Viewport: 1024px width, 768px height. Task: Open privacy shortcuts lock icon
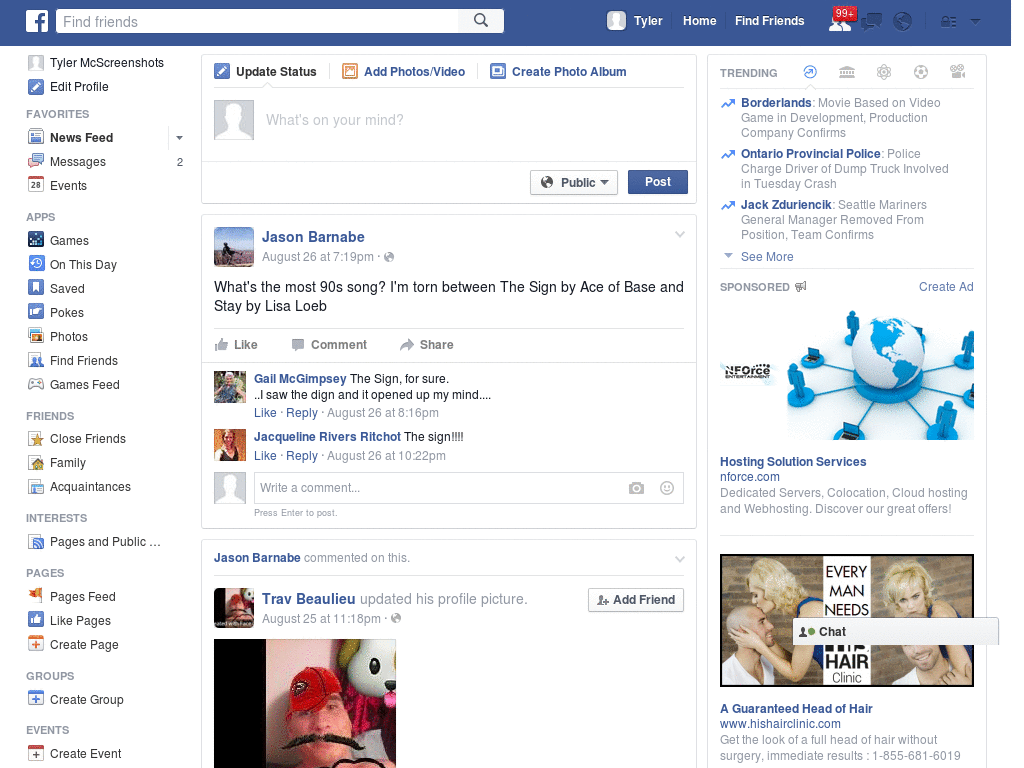[948, 22]
